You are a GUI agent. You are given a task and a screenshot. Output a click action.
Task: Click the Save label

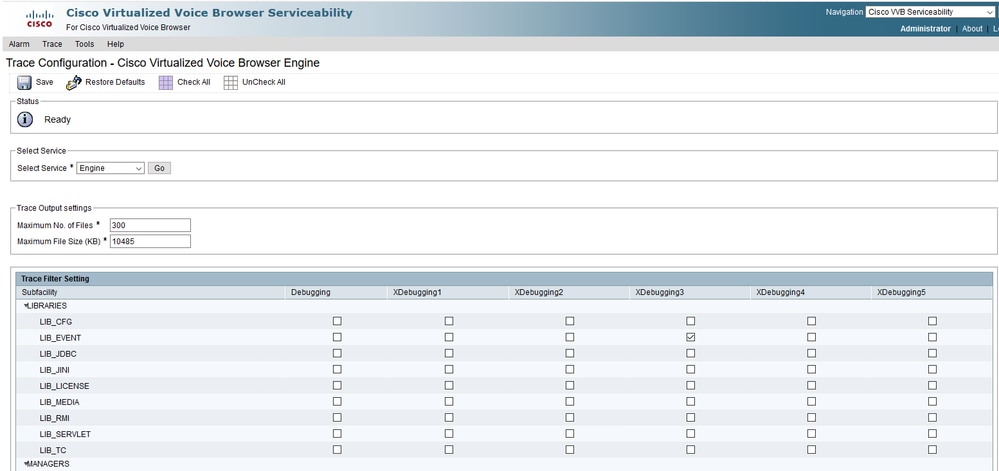pyautogui.click(x=45, y=82)
